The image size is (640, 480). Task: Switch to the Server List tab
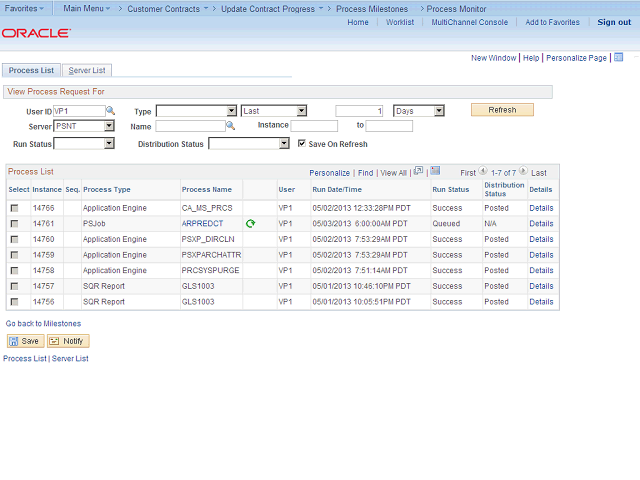pyautogui.click(x=87, y=71)
